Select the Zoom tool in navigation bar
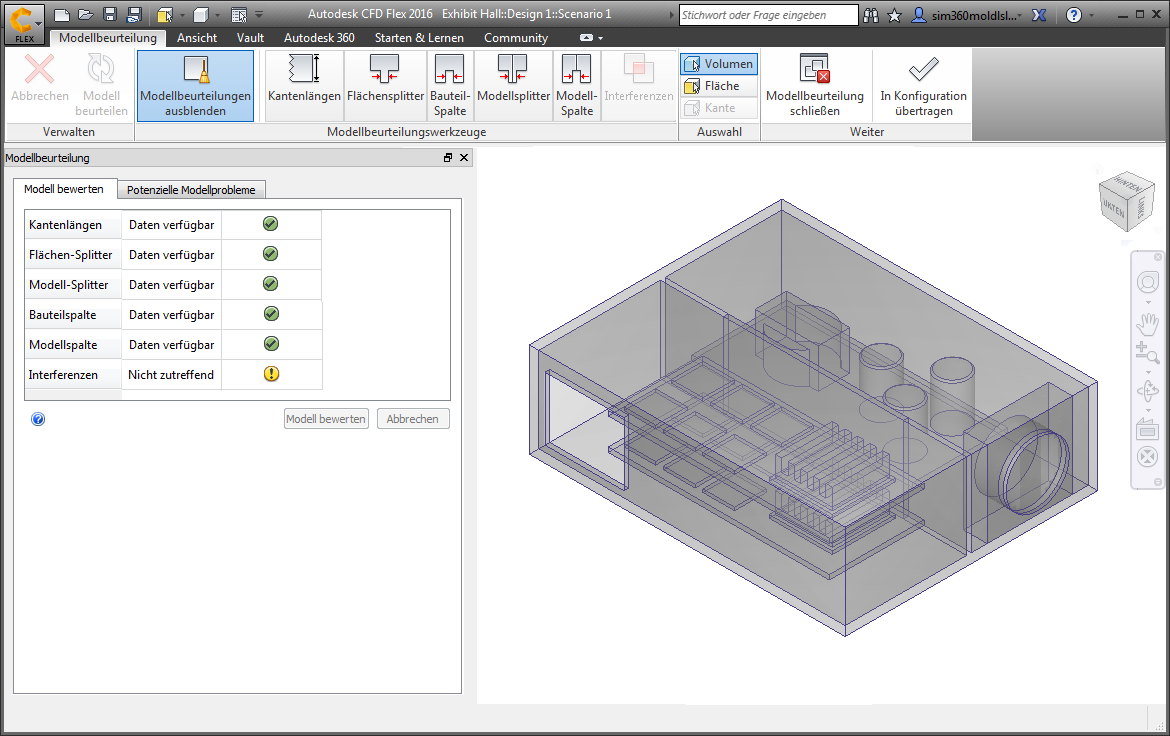 [1147, 352]
